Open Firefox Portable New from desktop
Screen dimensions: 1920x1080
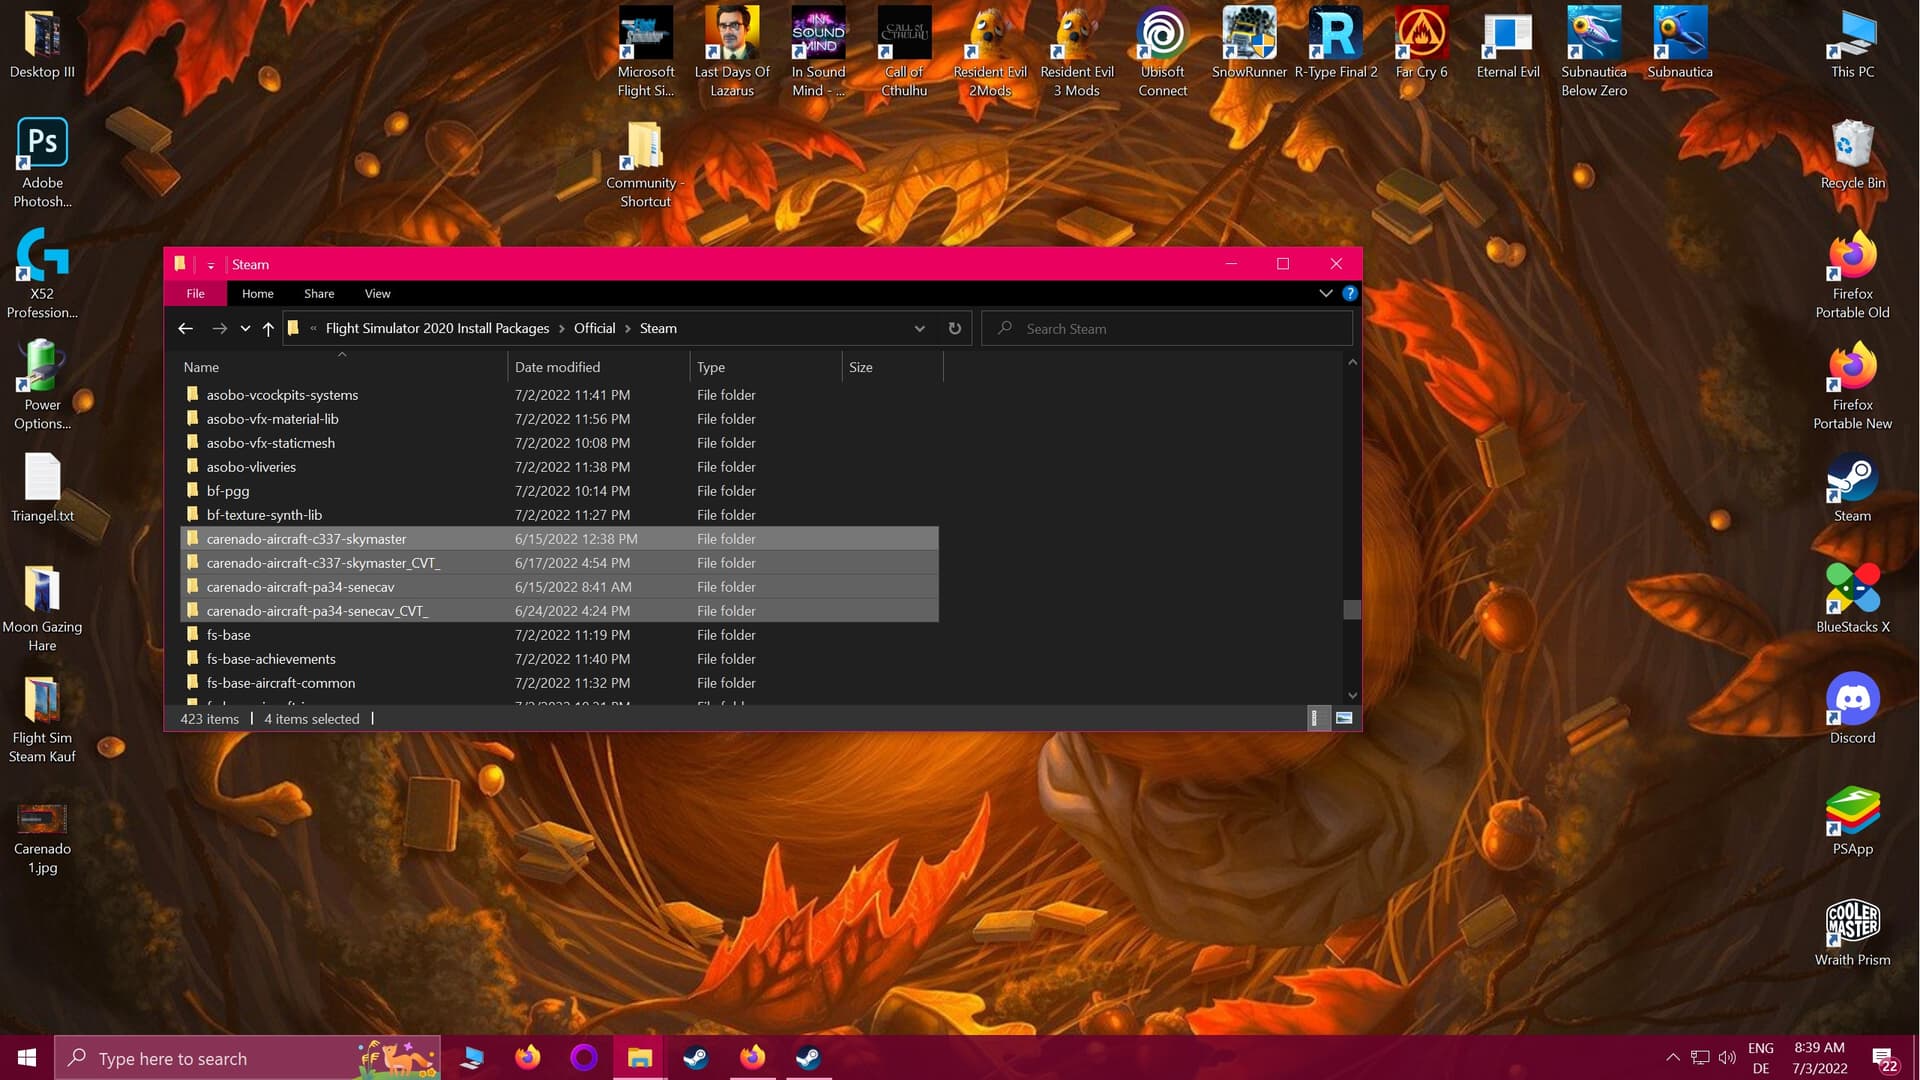pos(1853,382)
